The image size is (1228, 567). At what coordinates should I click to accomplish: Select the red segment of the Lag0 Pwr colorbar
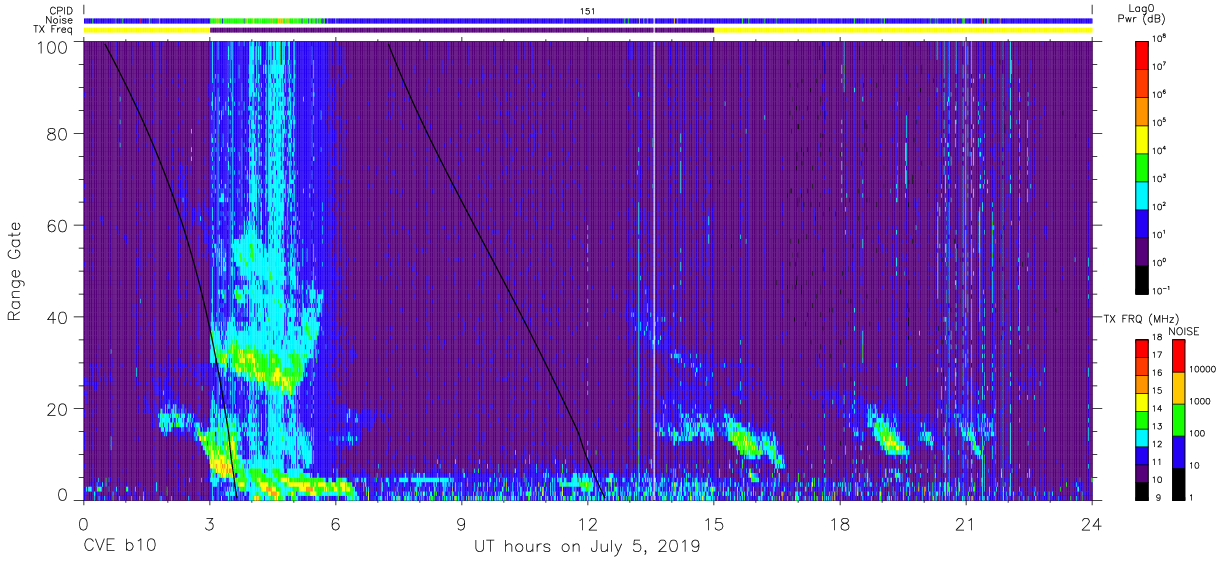coord(1143,54)
